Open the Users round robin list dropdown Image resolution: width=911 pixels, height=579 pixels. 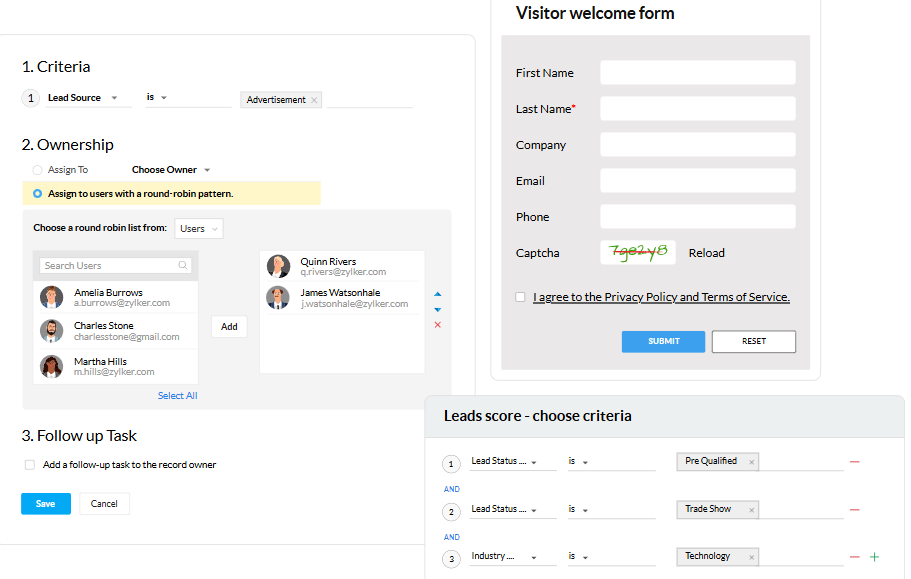pos(199,228)
